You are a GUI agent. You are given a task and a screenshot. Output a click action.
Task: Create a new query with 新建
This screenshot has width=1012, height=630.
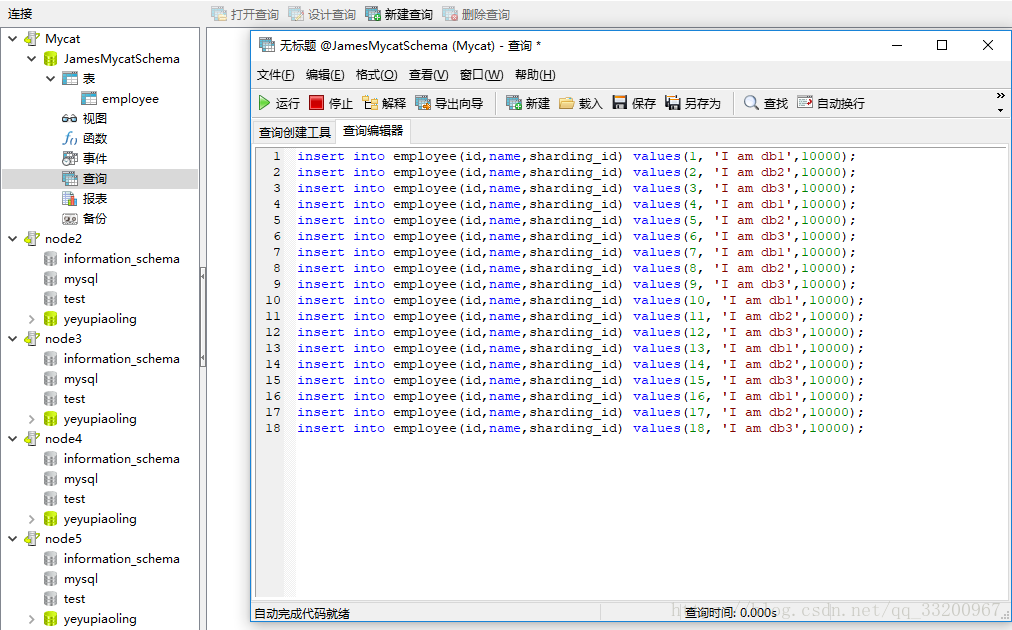(528, 103)
